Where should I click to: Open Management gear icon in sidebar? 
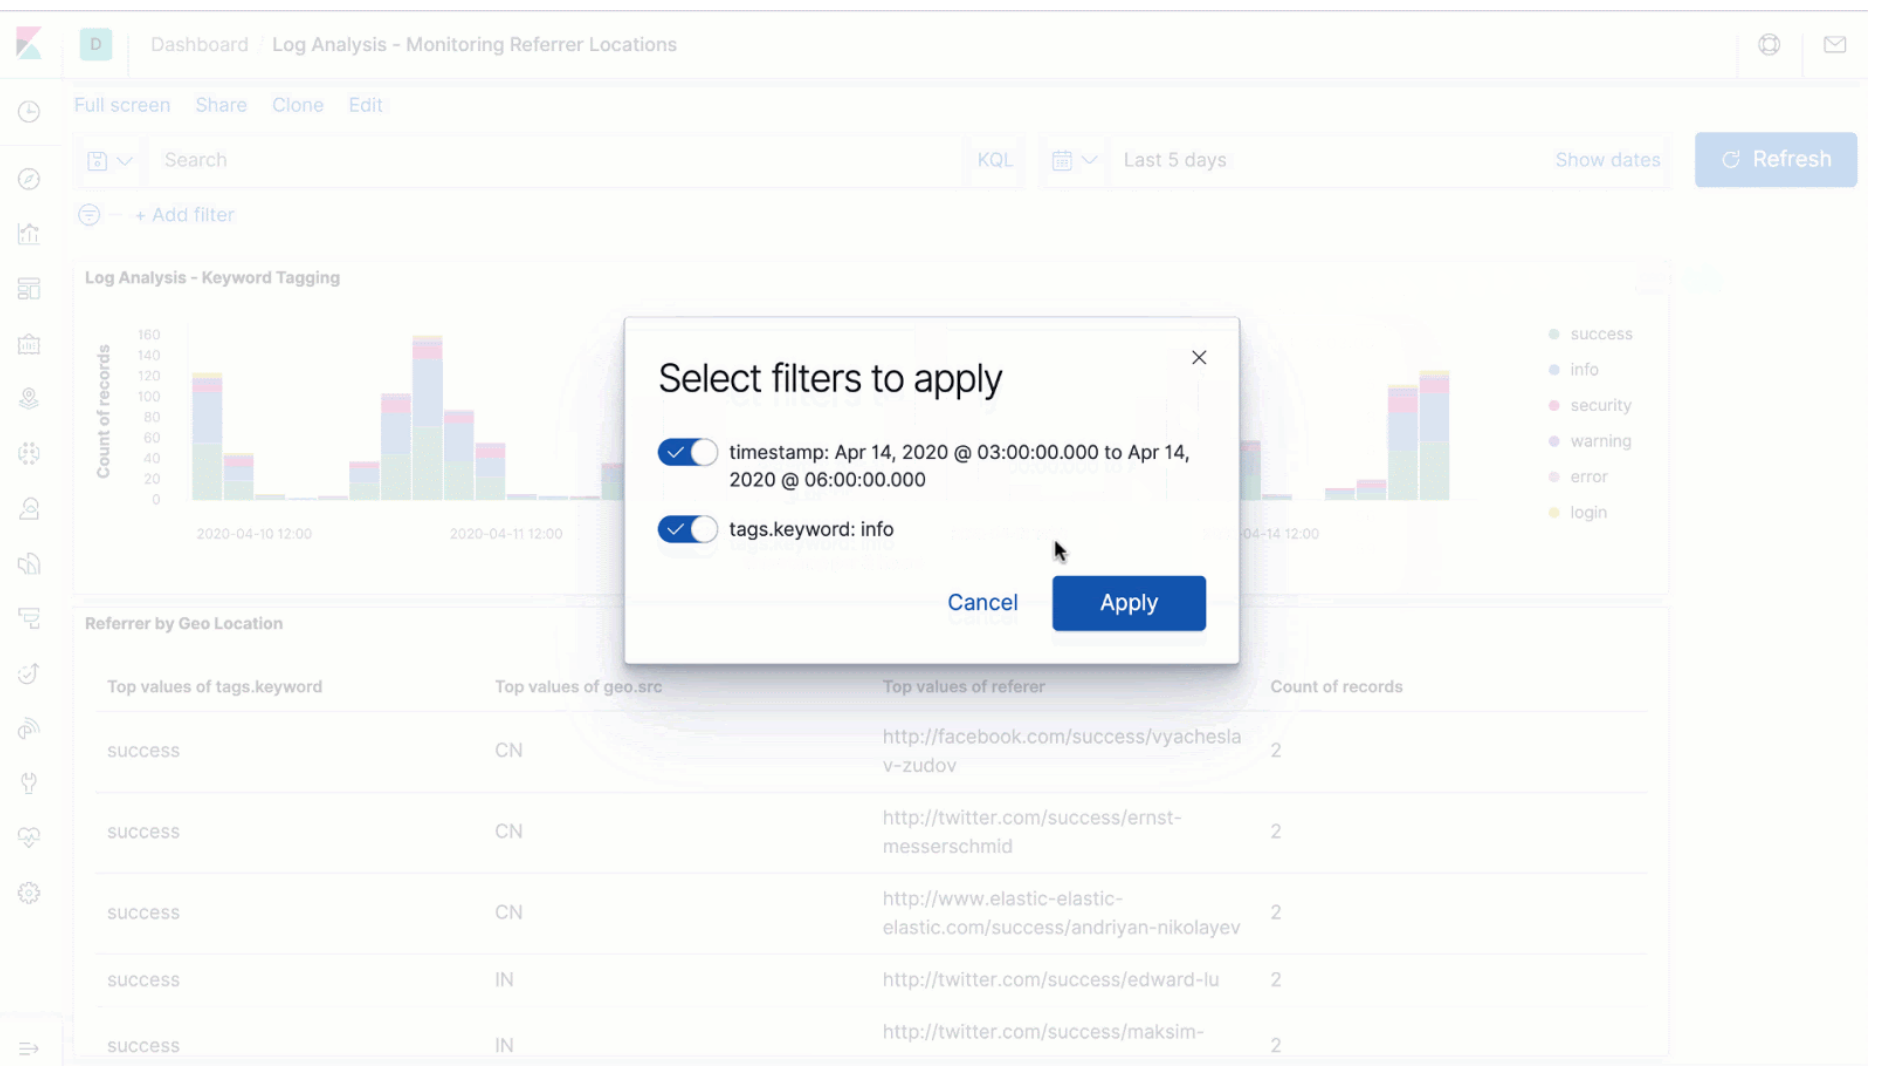(29, 893)
